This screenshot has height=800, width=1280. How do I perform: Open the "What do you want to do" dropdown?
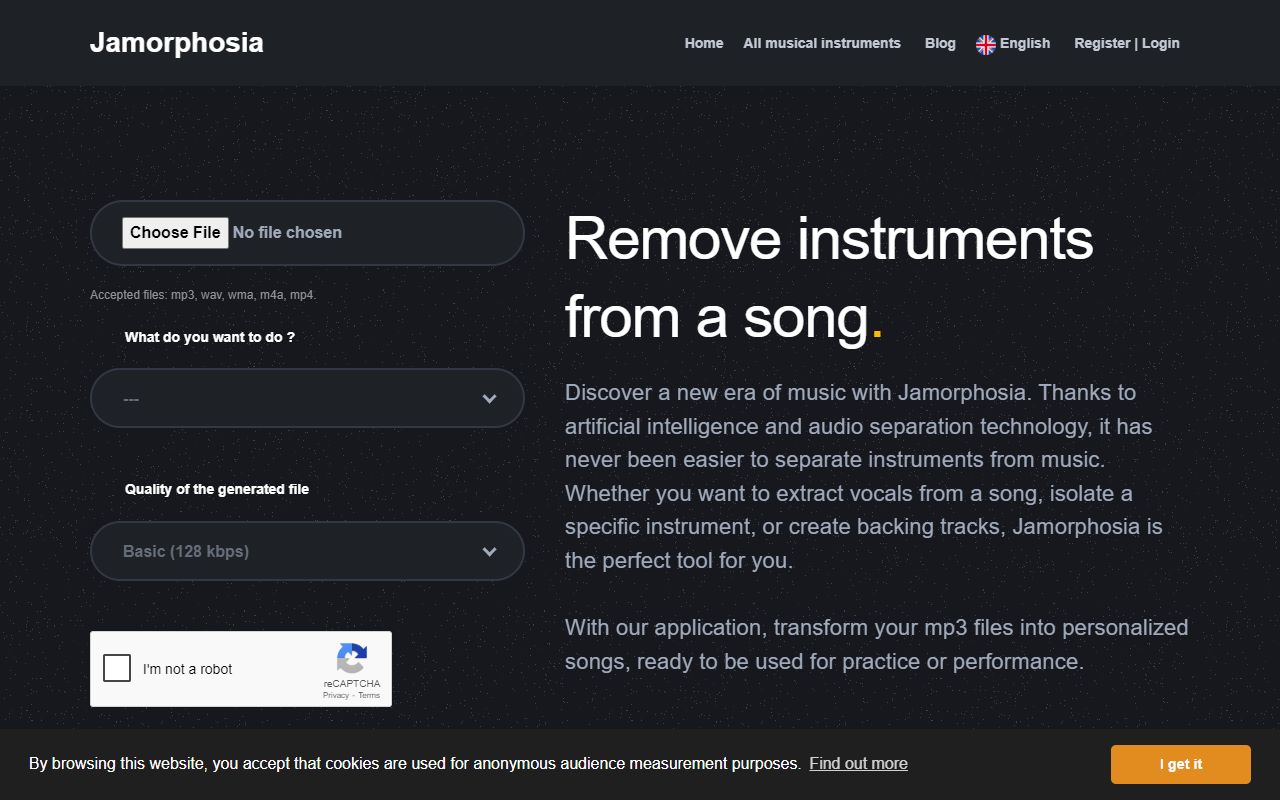point(307,398)
